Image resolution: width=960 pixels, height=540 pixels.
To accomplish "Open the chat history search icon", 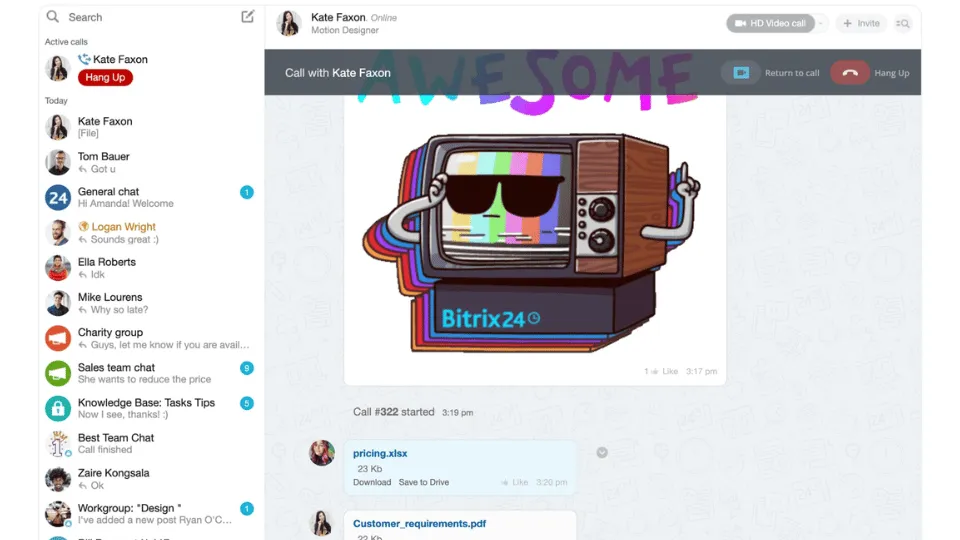I will pos(902,23).
